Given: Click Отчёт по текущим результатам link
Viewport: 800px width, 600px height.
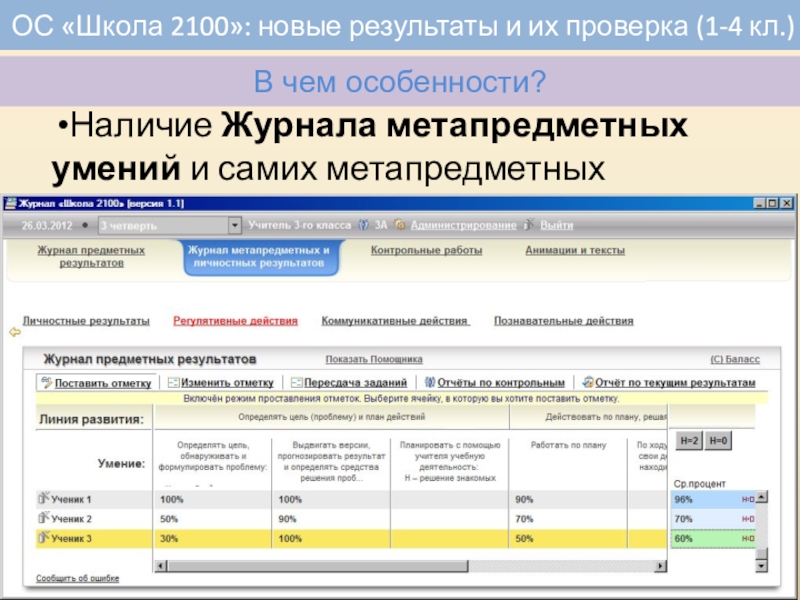Looking at the screenshot, I should (676, 383).
